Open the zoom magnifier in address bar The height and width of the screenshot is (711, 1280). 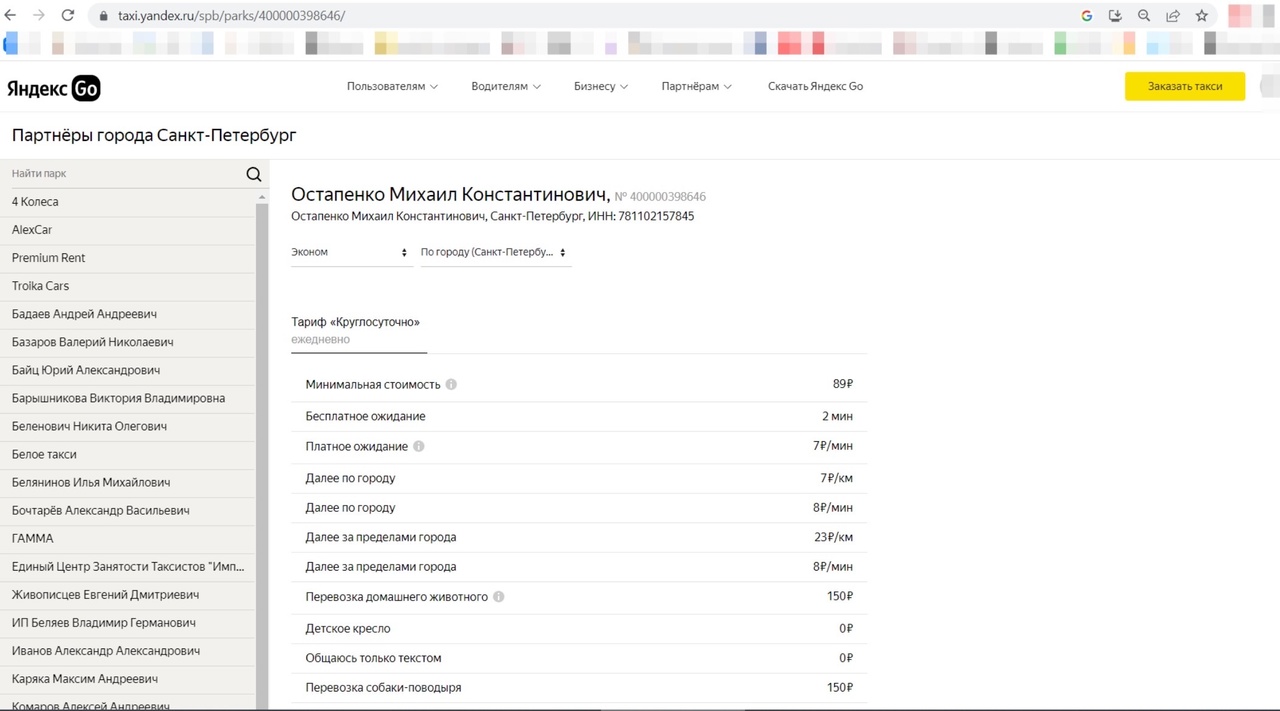pyautogui.click(x=1144, y=16)
